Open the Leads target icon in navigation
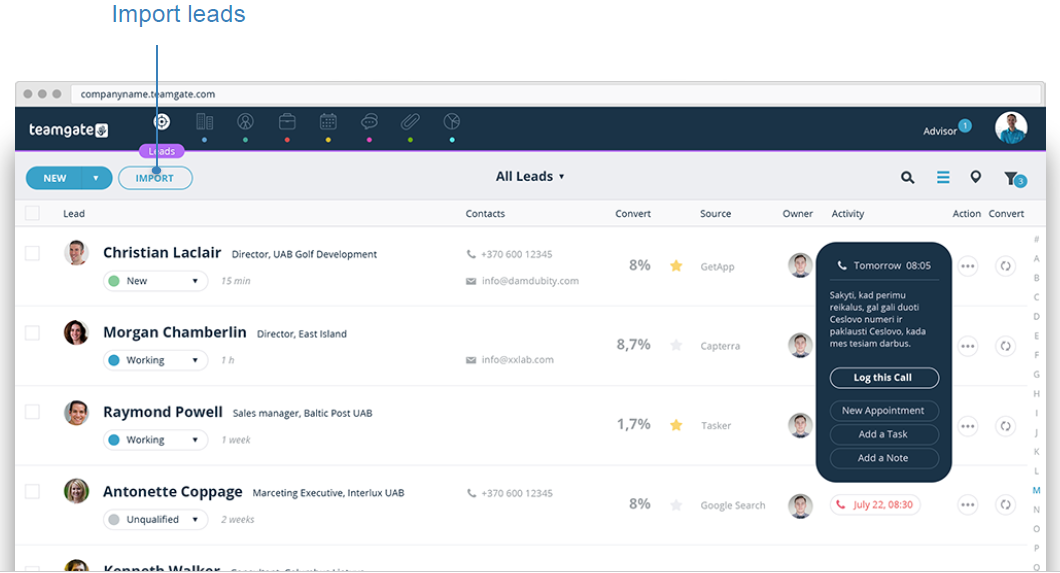The height and width of the screenshot is (573, 1060). tap(162, 122)
